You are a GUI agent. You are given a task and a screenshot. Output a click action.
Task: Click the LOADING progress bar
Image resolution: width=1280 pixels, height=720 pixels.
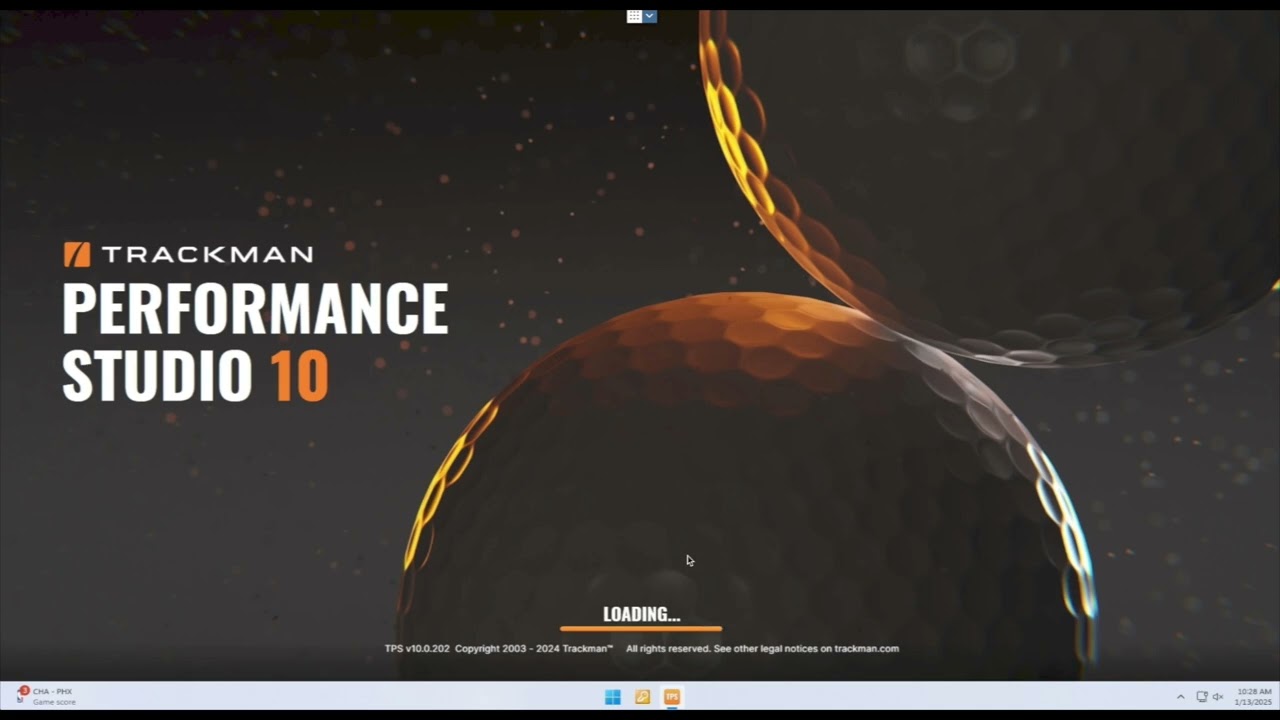pos(641,629)
